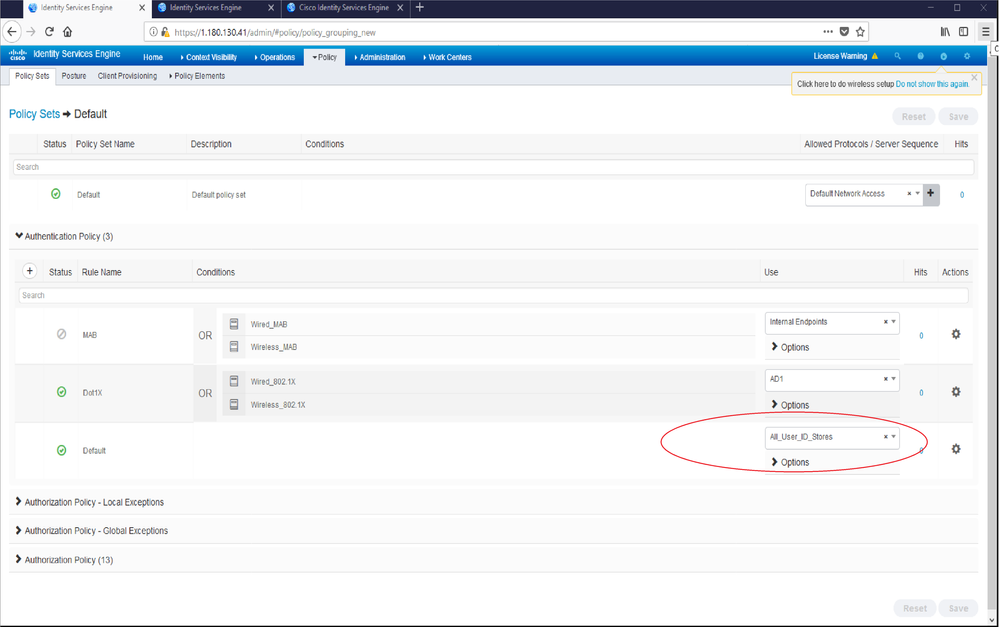Close the wireless setup notification
The image size is (999, 627).
974,77
